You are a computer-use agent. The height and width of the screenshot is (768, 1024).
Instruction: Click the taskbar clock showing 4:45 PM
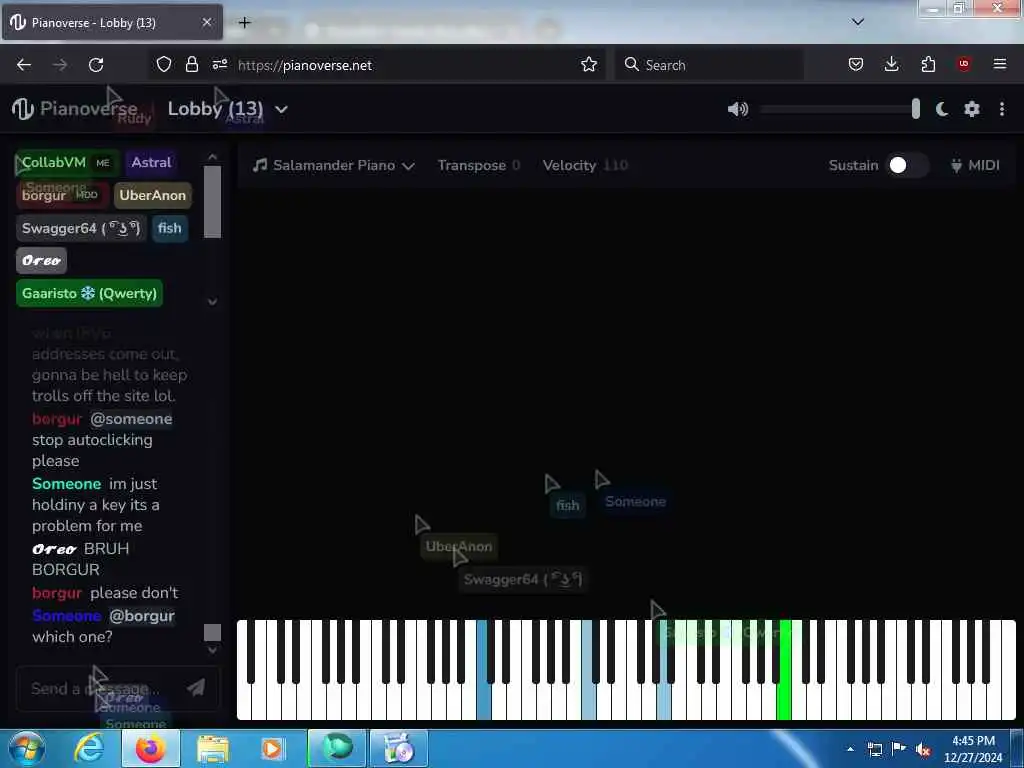973,749
